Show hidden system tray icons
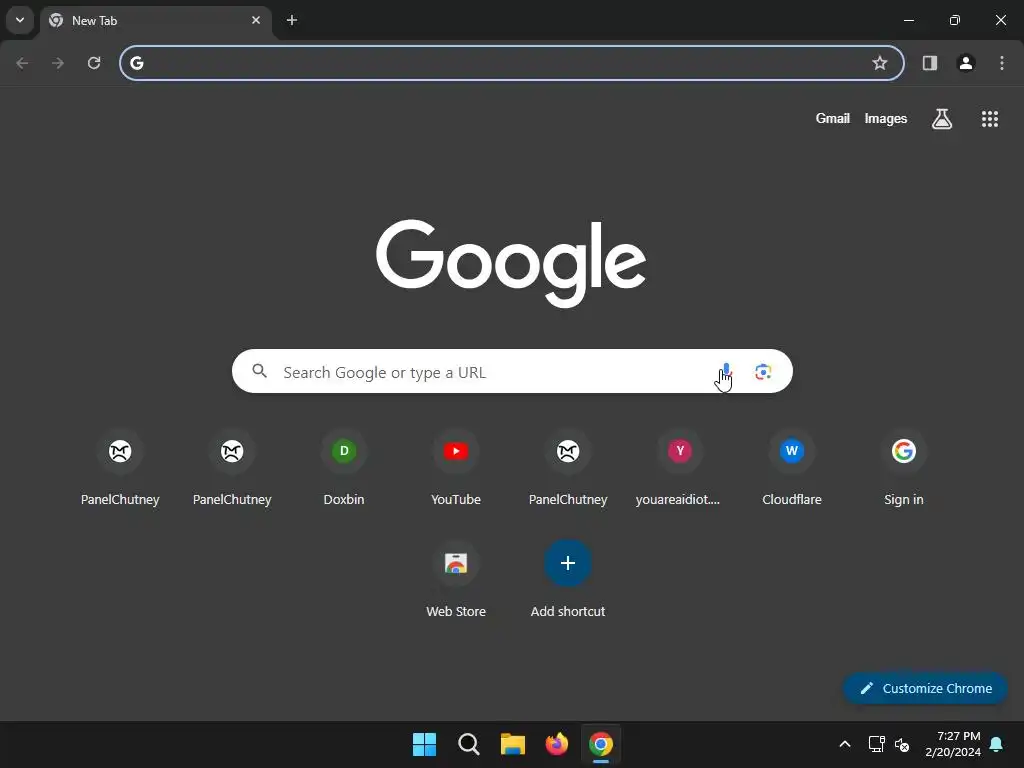The width and height of the screenshot is (1024, 768). [x=844, y=744]
